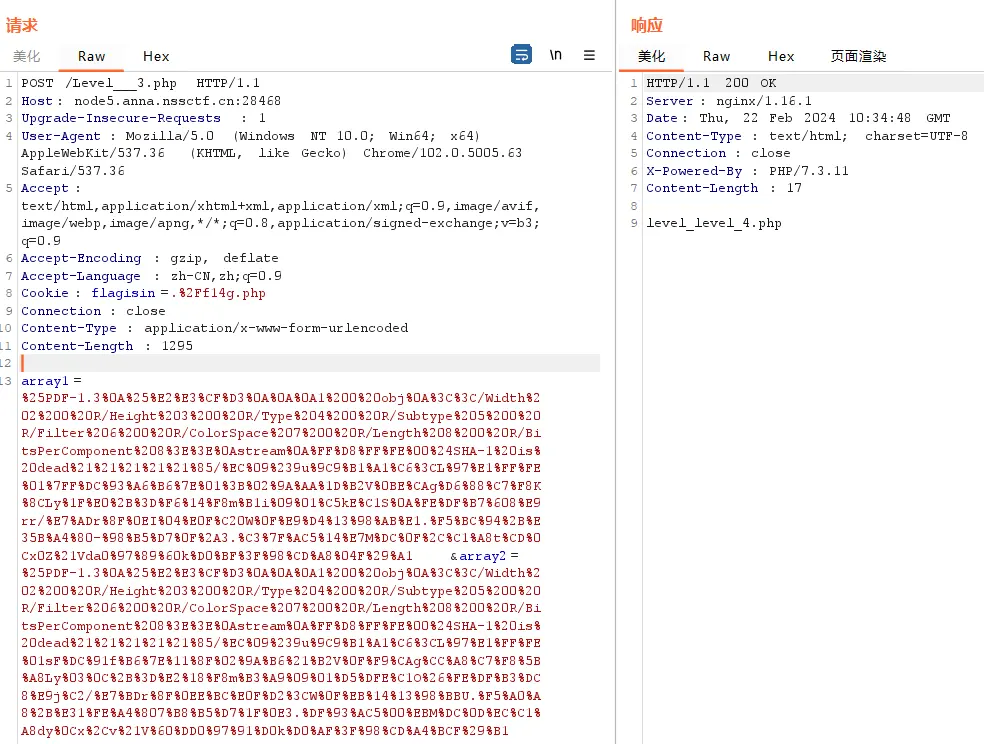
Task: Select the request Raw tab
Action: click(x=92, y=57)
